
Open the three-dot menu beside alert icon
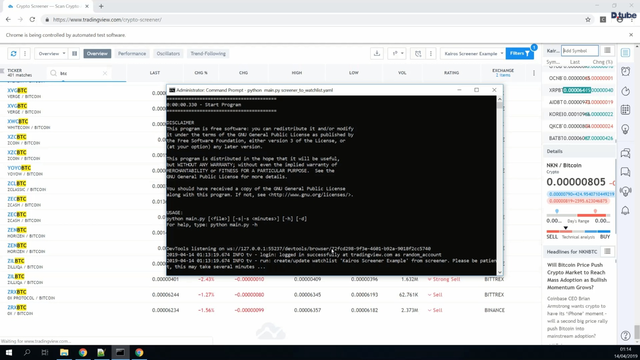tap(431, 53)
